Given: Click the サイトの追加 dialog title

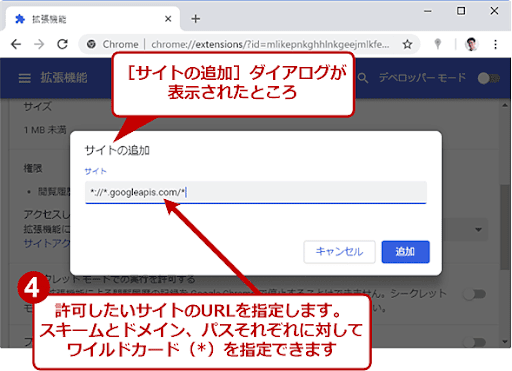Looking at the screenshot, I should coord(117,150).
